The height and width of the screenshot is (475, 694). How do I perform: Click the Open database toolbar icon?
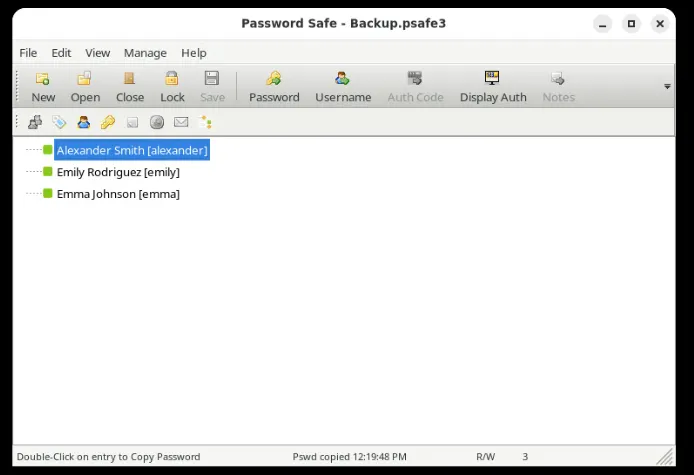point(84,79)
